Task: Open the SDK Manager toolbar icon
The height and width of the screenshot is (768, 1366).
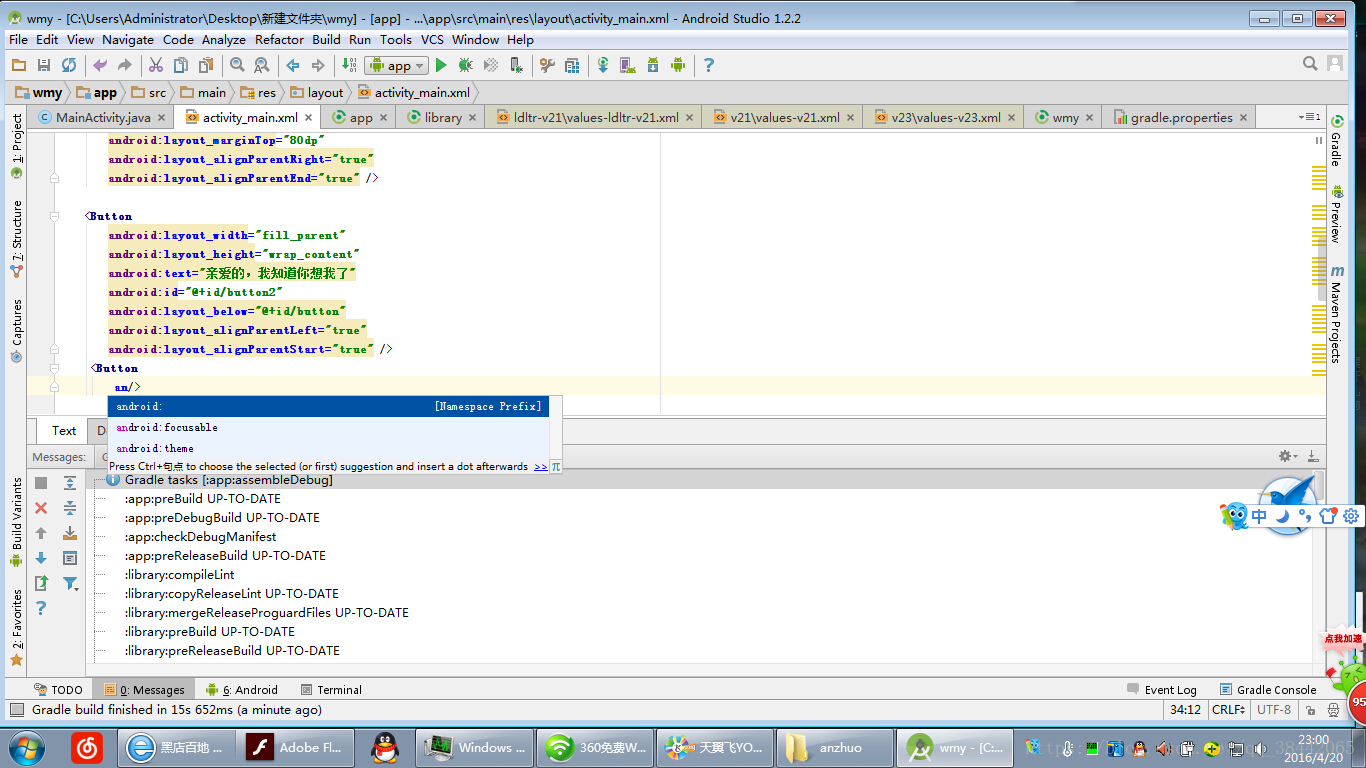Action: point(653,65)
